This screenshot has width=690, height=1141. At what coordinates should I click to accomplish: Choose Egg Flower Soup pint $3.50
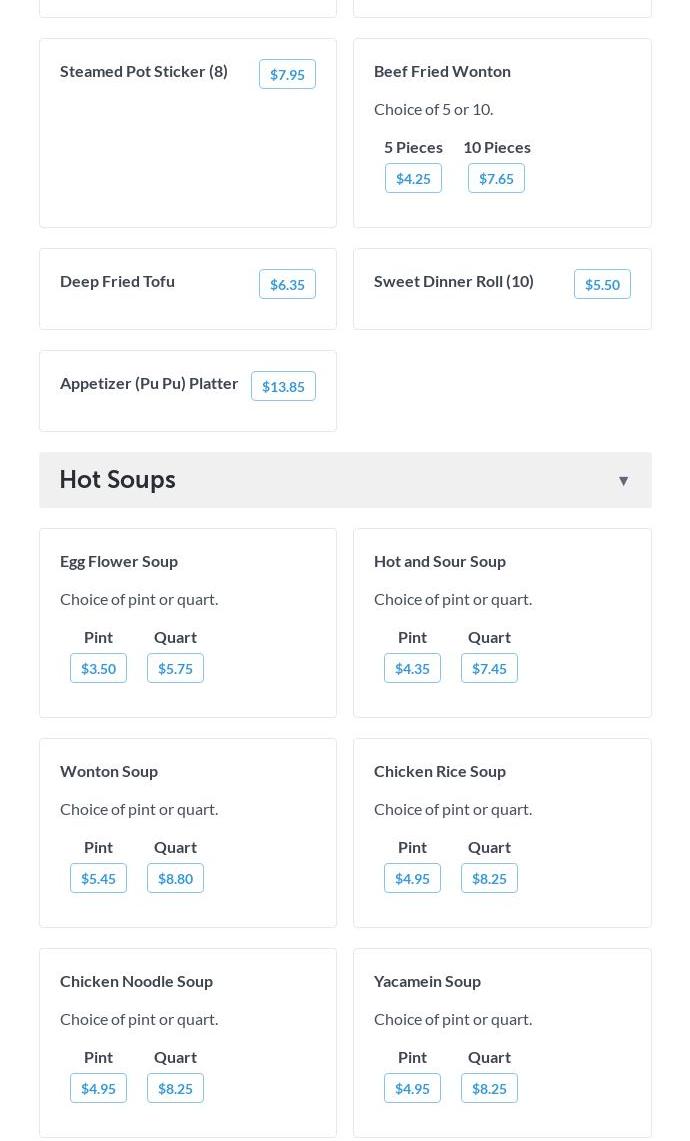click(x=98, y=668)
